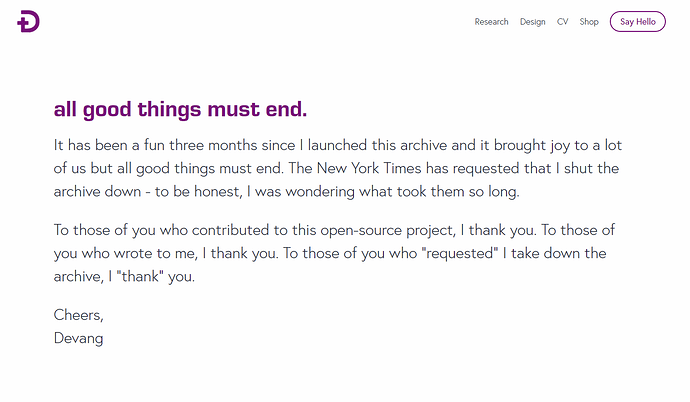Click the word 'contributed' in second paragraph
Screen dimensions: 690x402
point(230,230)
